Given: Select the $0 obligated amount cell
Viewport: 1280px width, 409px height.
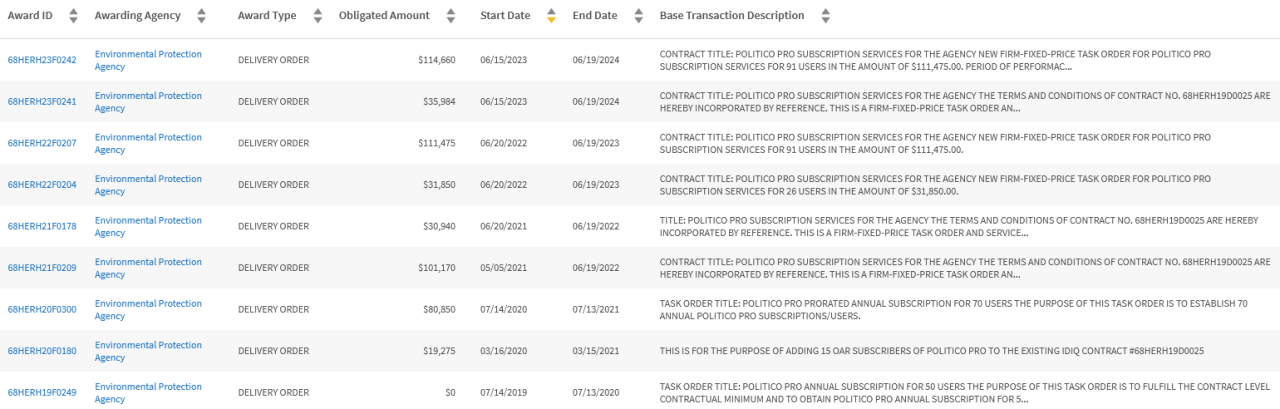Looking at the screenshot, I should coord(450,392).
